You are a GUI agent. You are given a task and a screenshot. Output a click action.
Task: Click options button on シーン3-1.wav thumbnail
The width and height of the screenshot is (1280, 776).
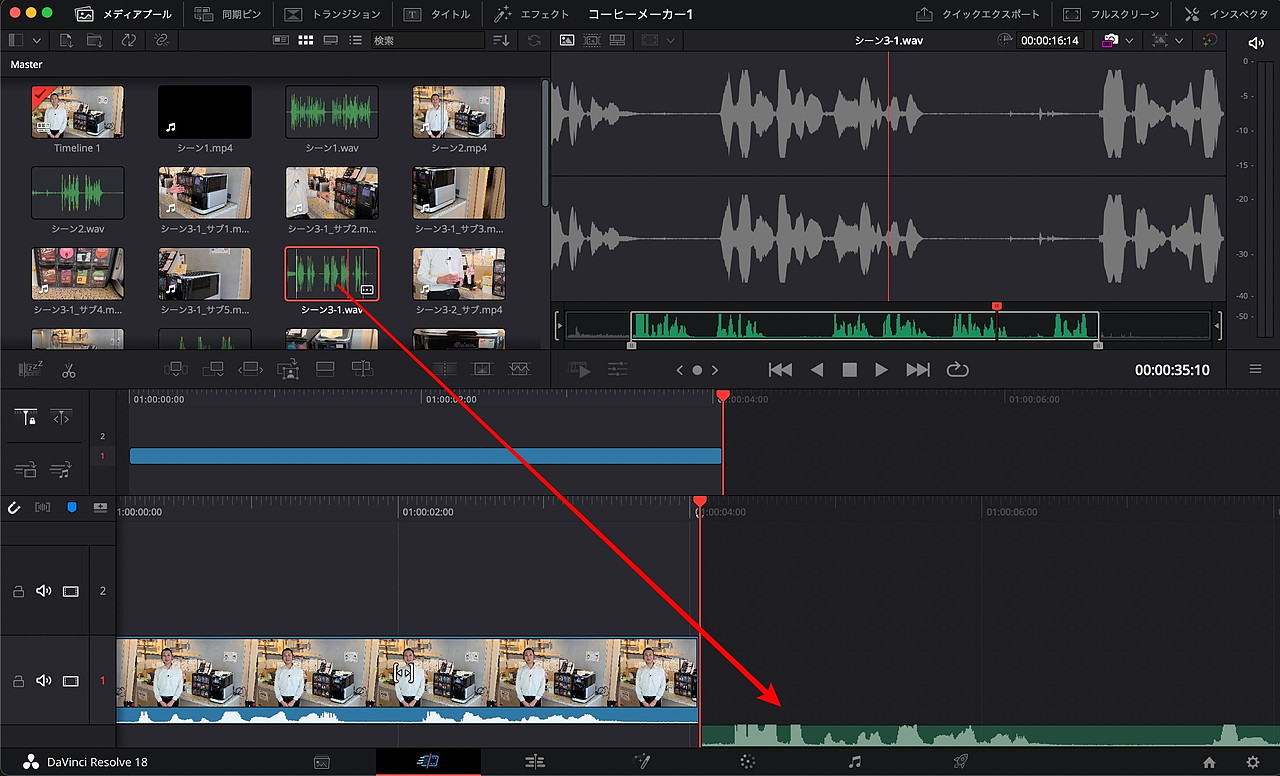(x=367, y=289)
